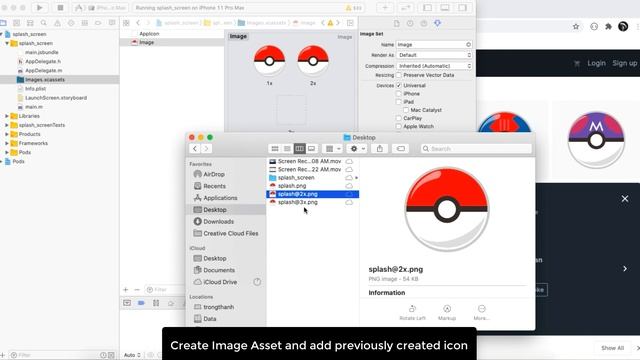This screenshot has width=640, height=360.
Task: Bookmark the page with the browser star icon
Action: (576, 27)
